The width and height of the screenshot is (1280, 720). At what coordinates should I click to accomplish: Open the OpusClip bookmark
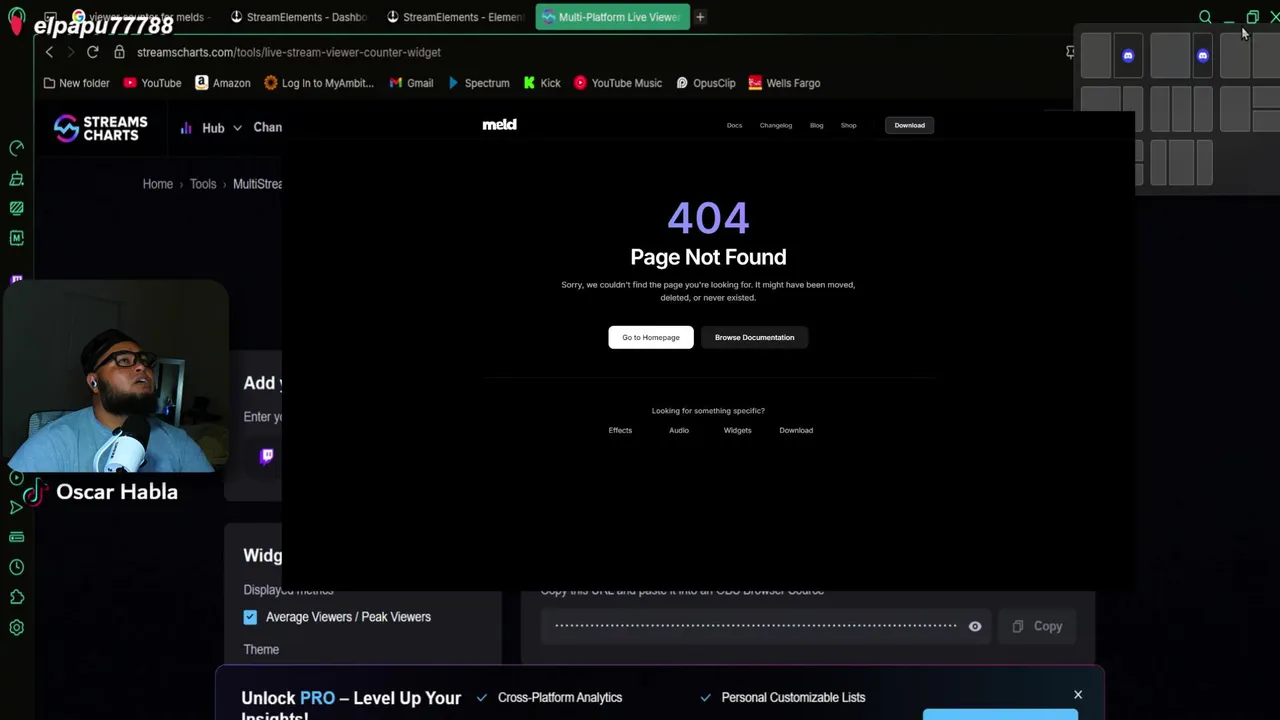point(705,83)
